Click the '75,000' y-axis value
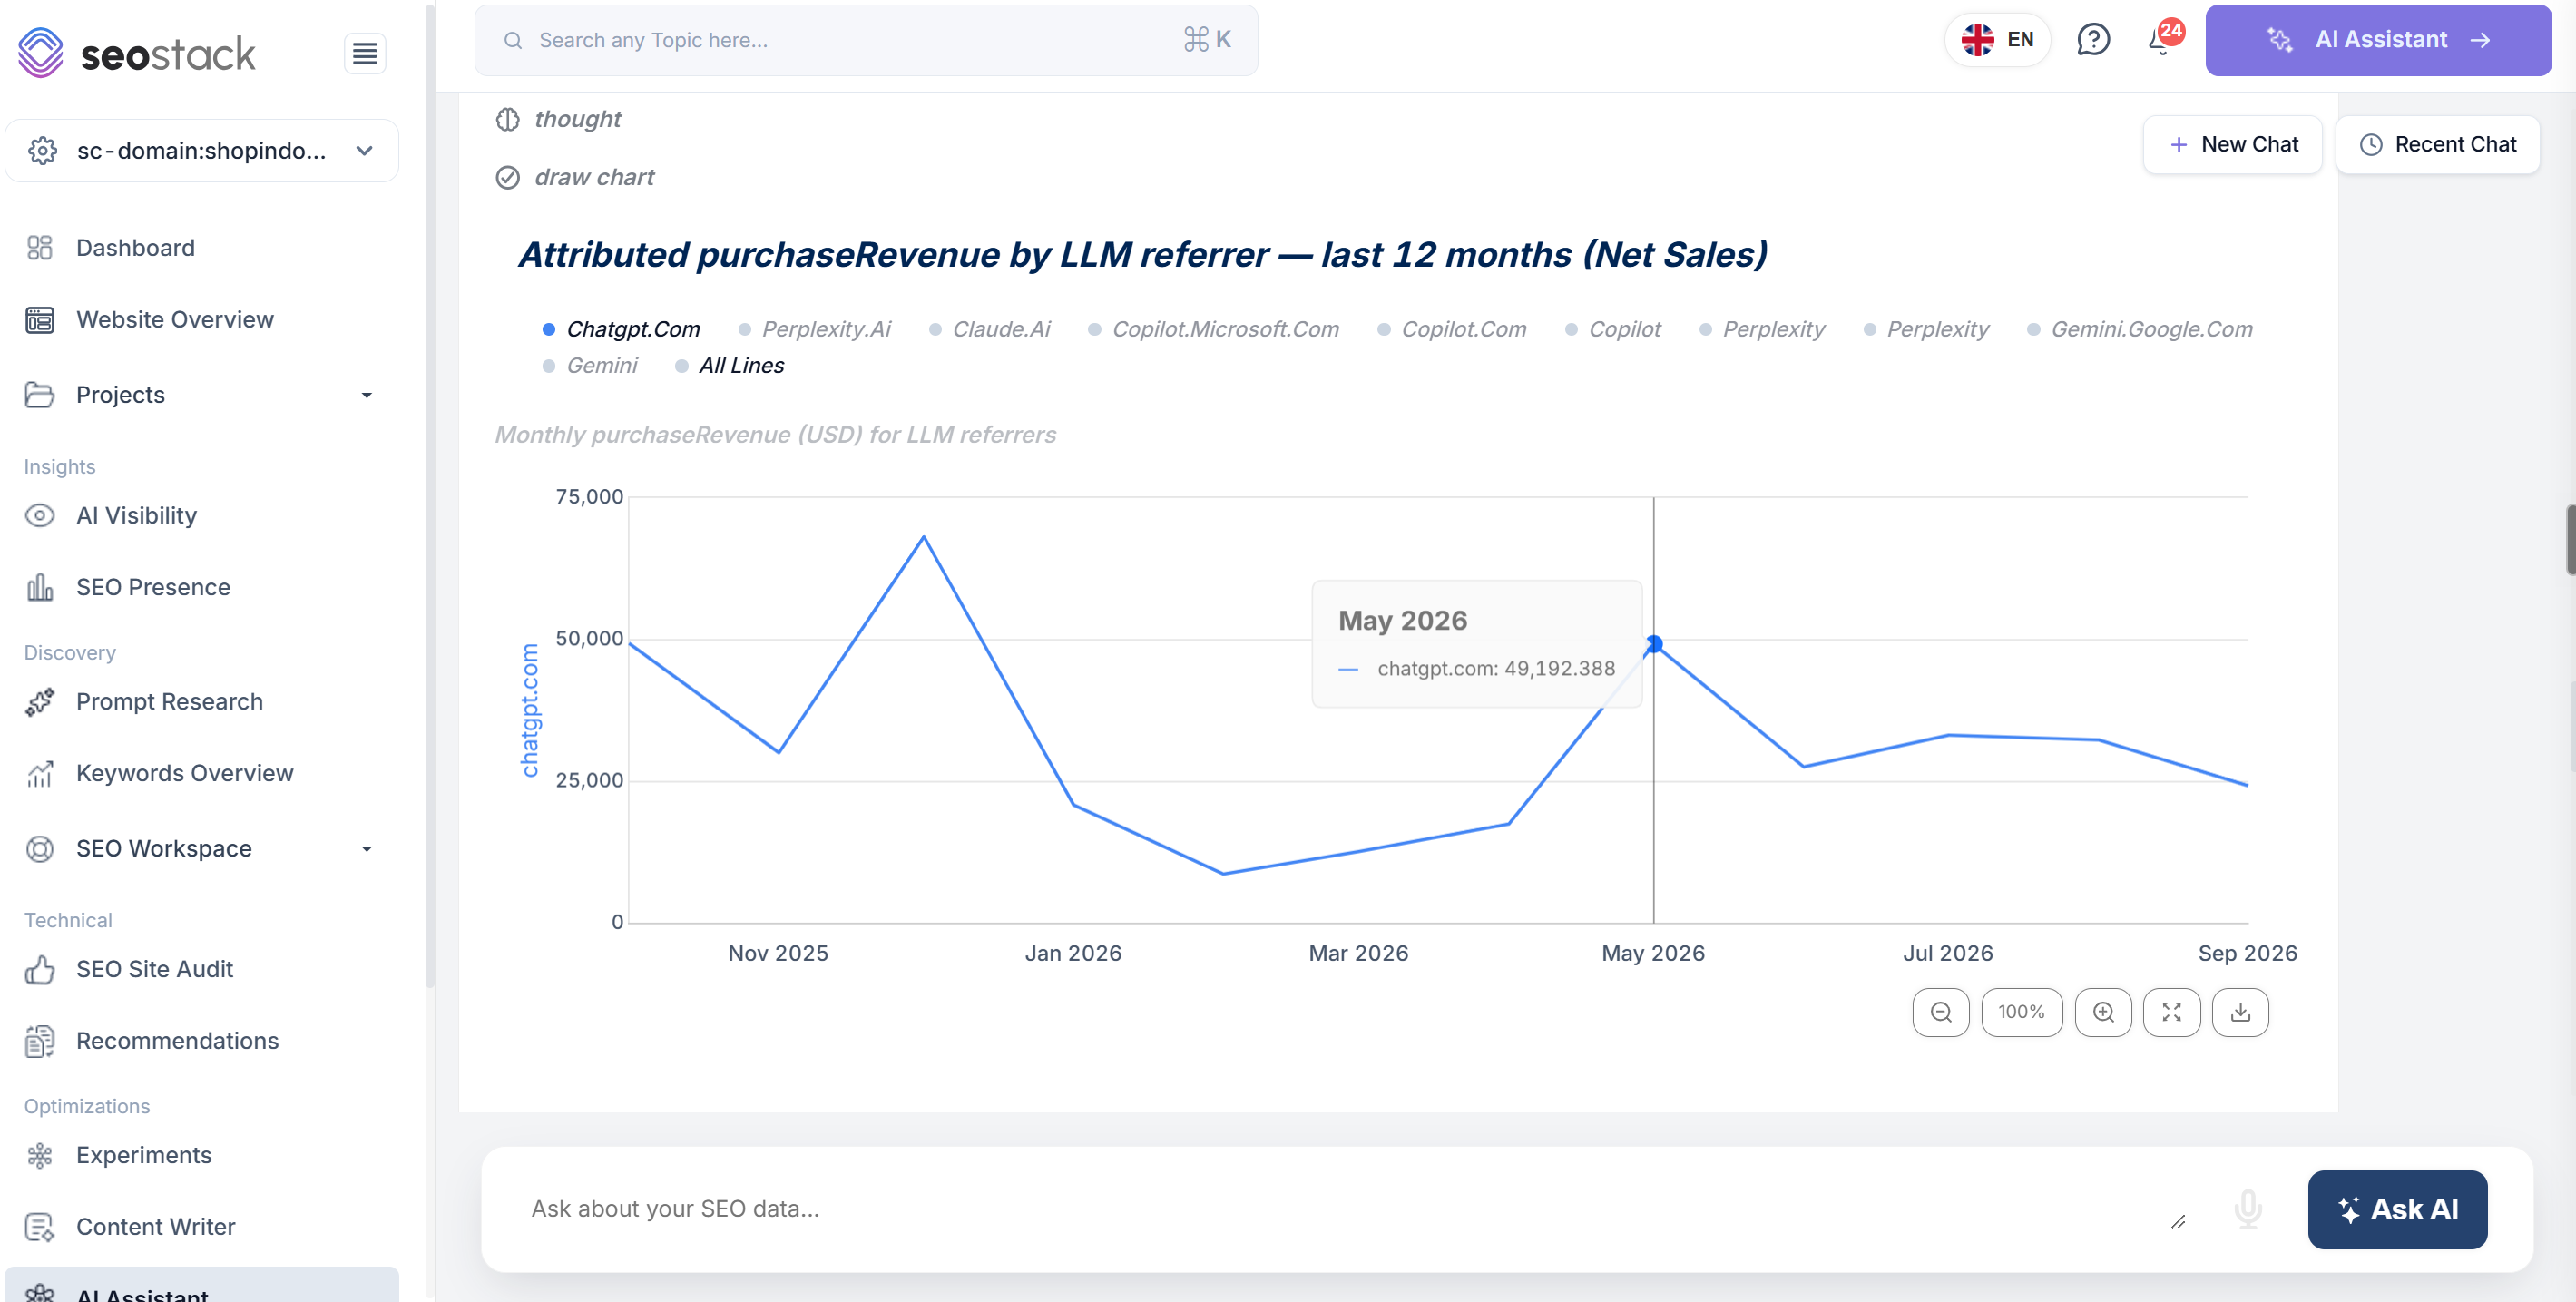This screenshot has width=2576, height=1302. point(589,497)
